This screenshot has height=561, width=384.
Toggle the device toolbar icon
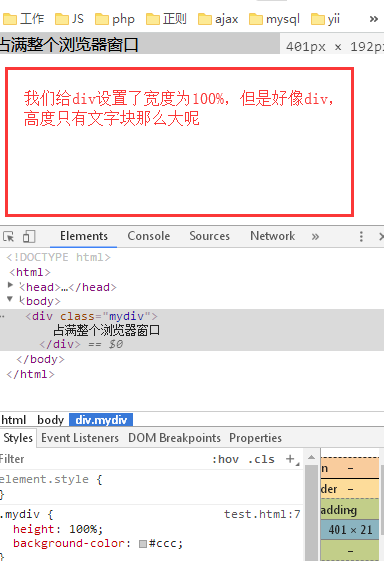click(29, 236)
